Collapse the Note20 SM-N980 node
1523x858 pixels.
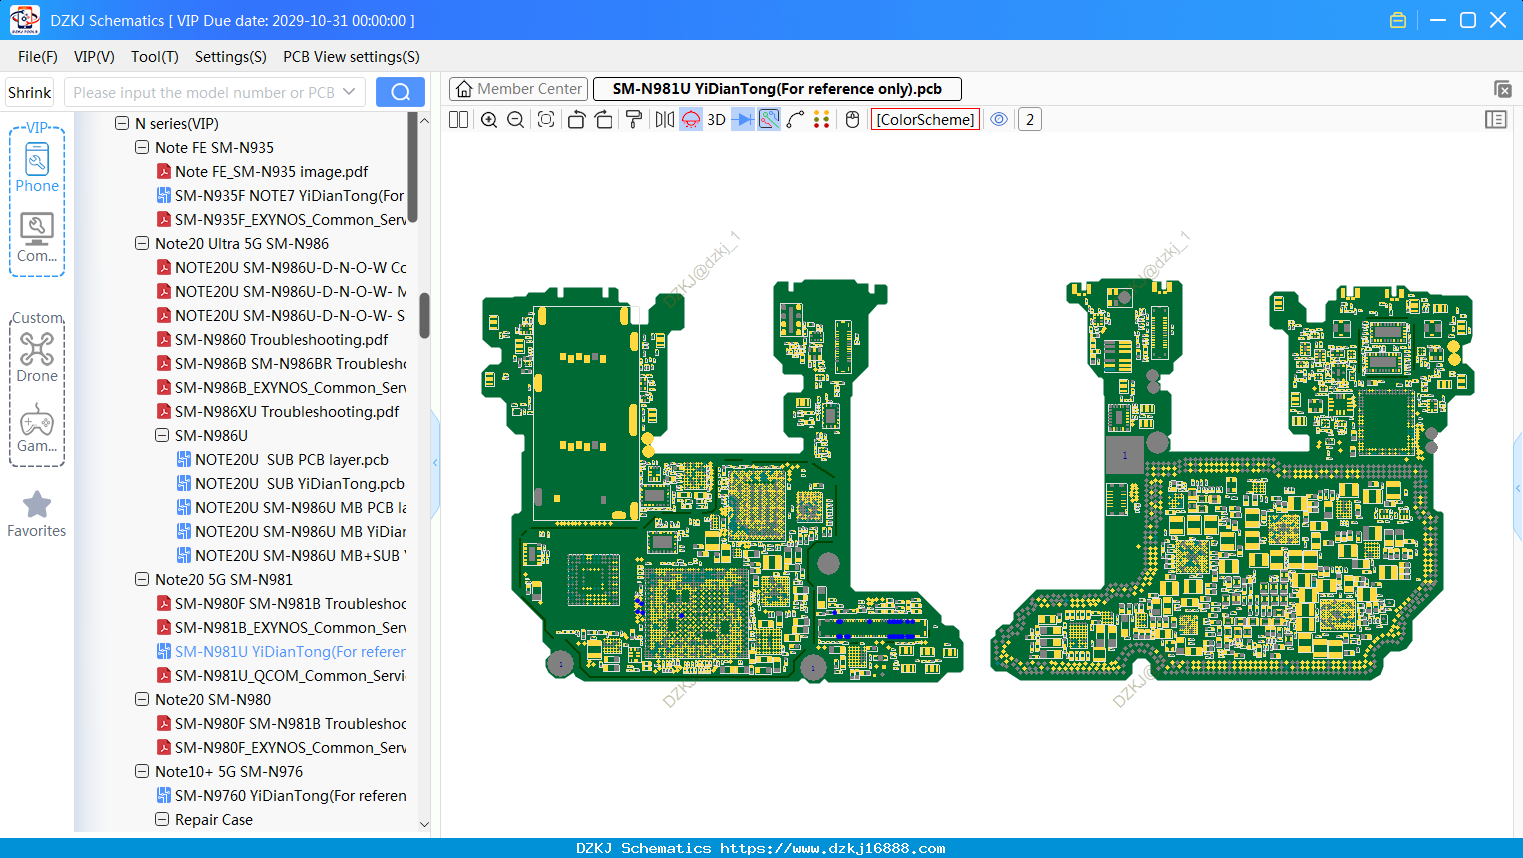[x=142, y=700]
